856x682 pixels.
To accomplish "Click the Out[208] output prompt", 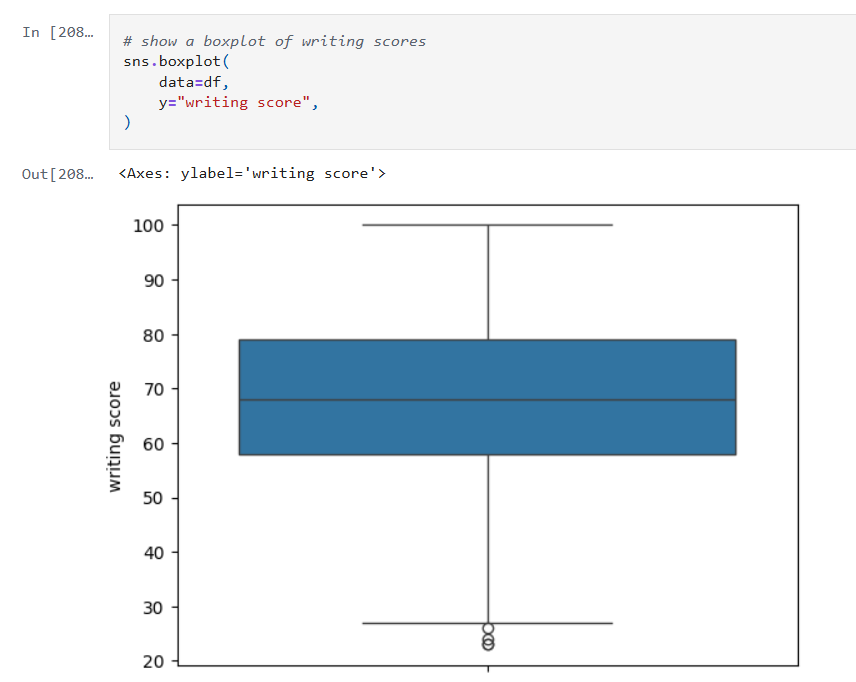I will (x=56, y=174).
